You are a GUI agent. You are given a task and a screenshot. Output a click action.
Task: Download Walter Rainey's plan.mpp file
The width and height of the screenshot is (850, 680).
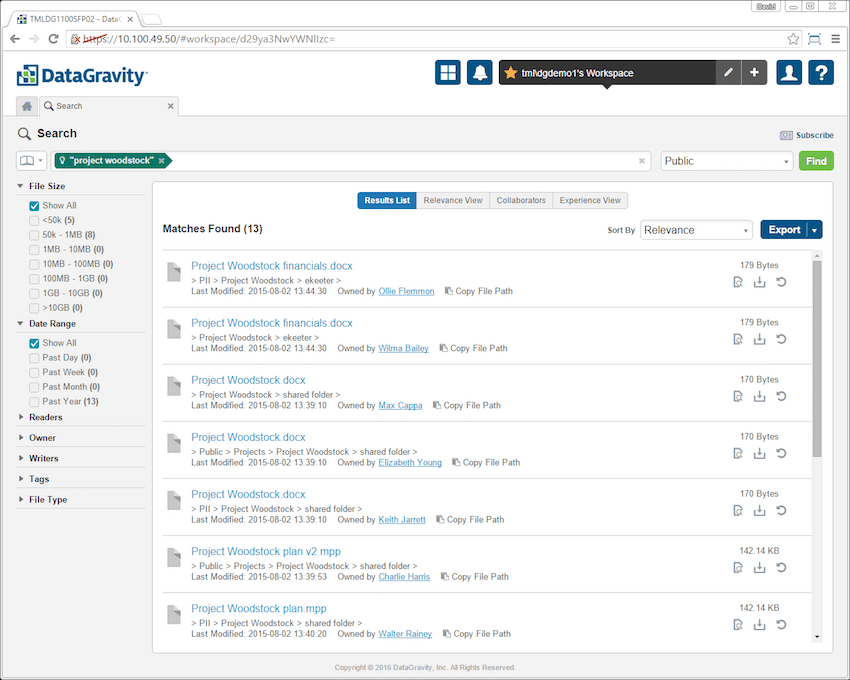759,625
